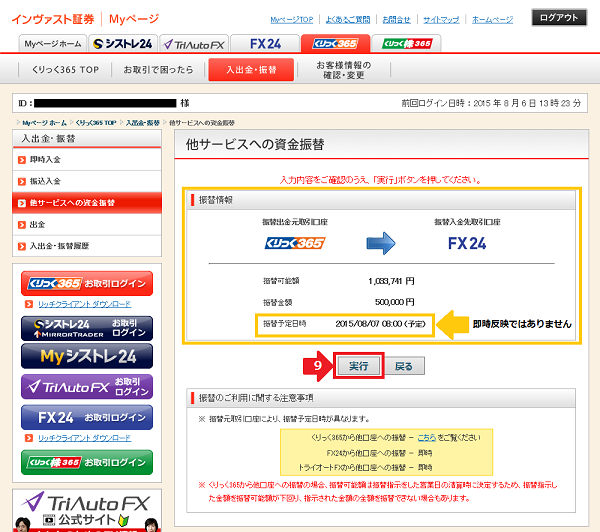Click the arrow icon beside 入出金・振替履歴
Screen dimensions: 600x532
point(22,246)
